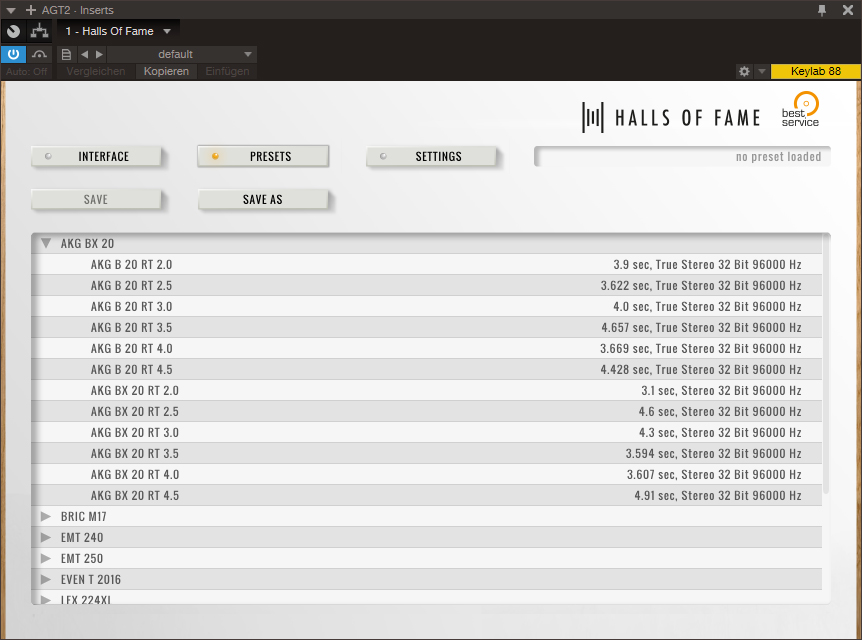Viewport: 862px width, 640px height.
Task: Select preset AKG BX 20 RT 4.5
Action: 427,495
